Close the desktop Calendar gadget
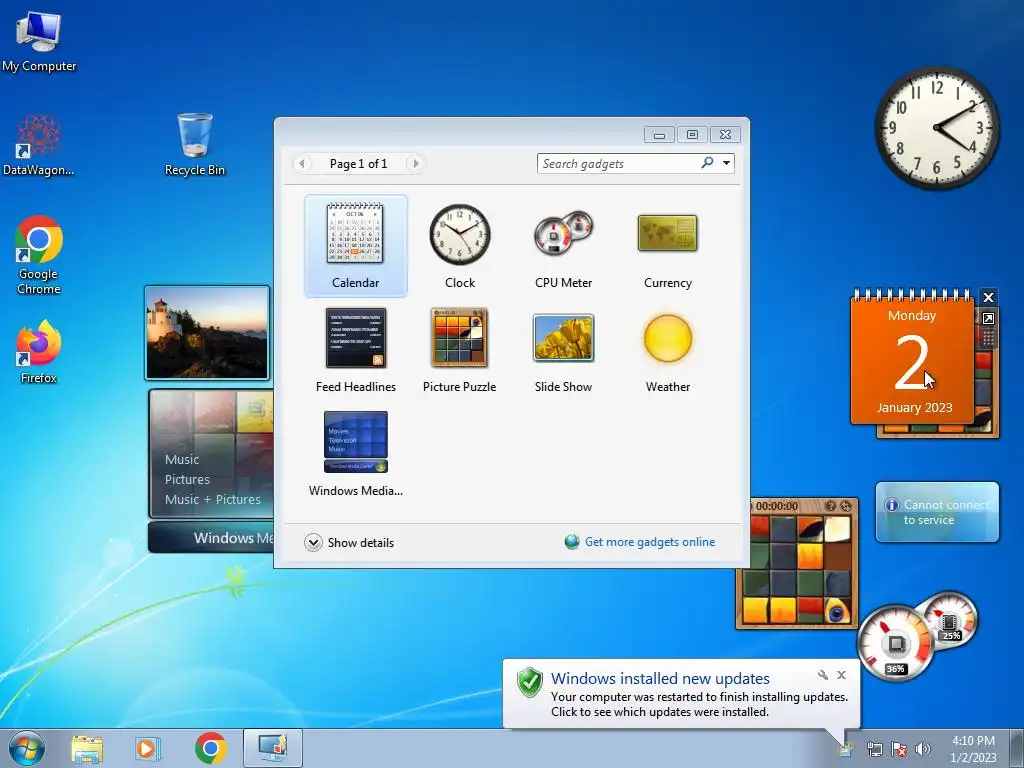 point(988,298)
